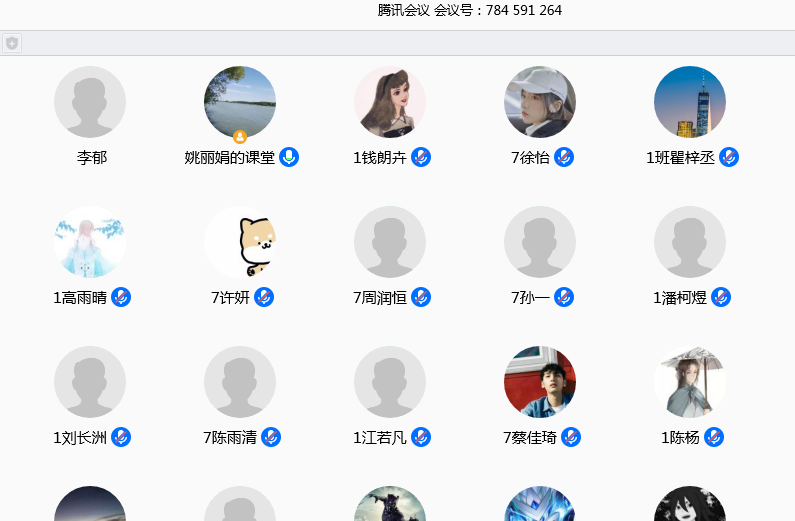Click the muted mic icon next to 7孙一
Viewport: 795px width, 521px height.
(x=564, y=297)
